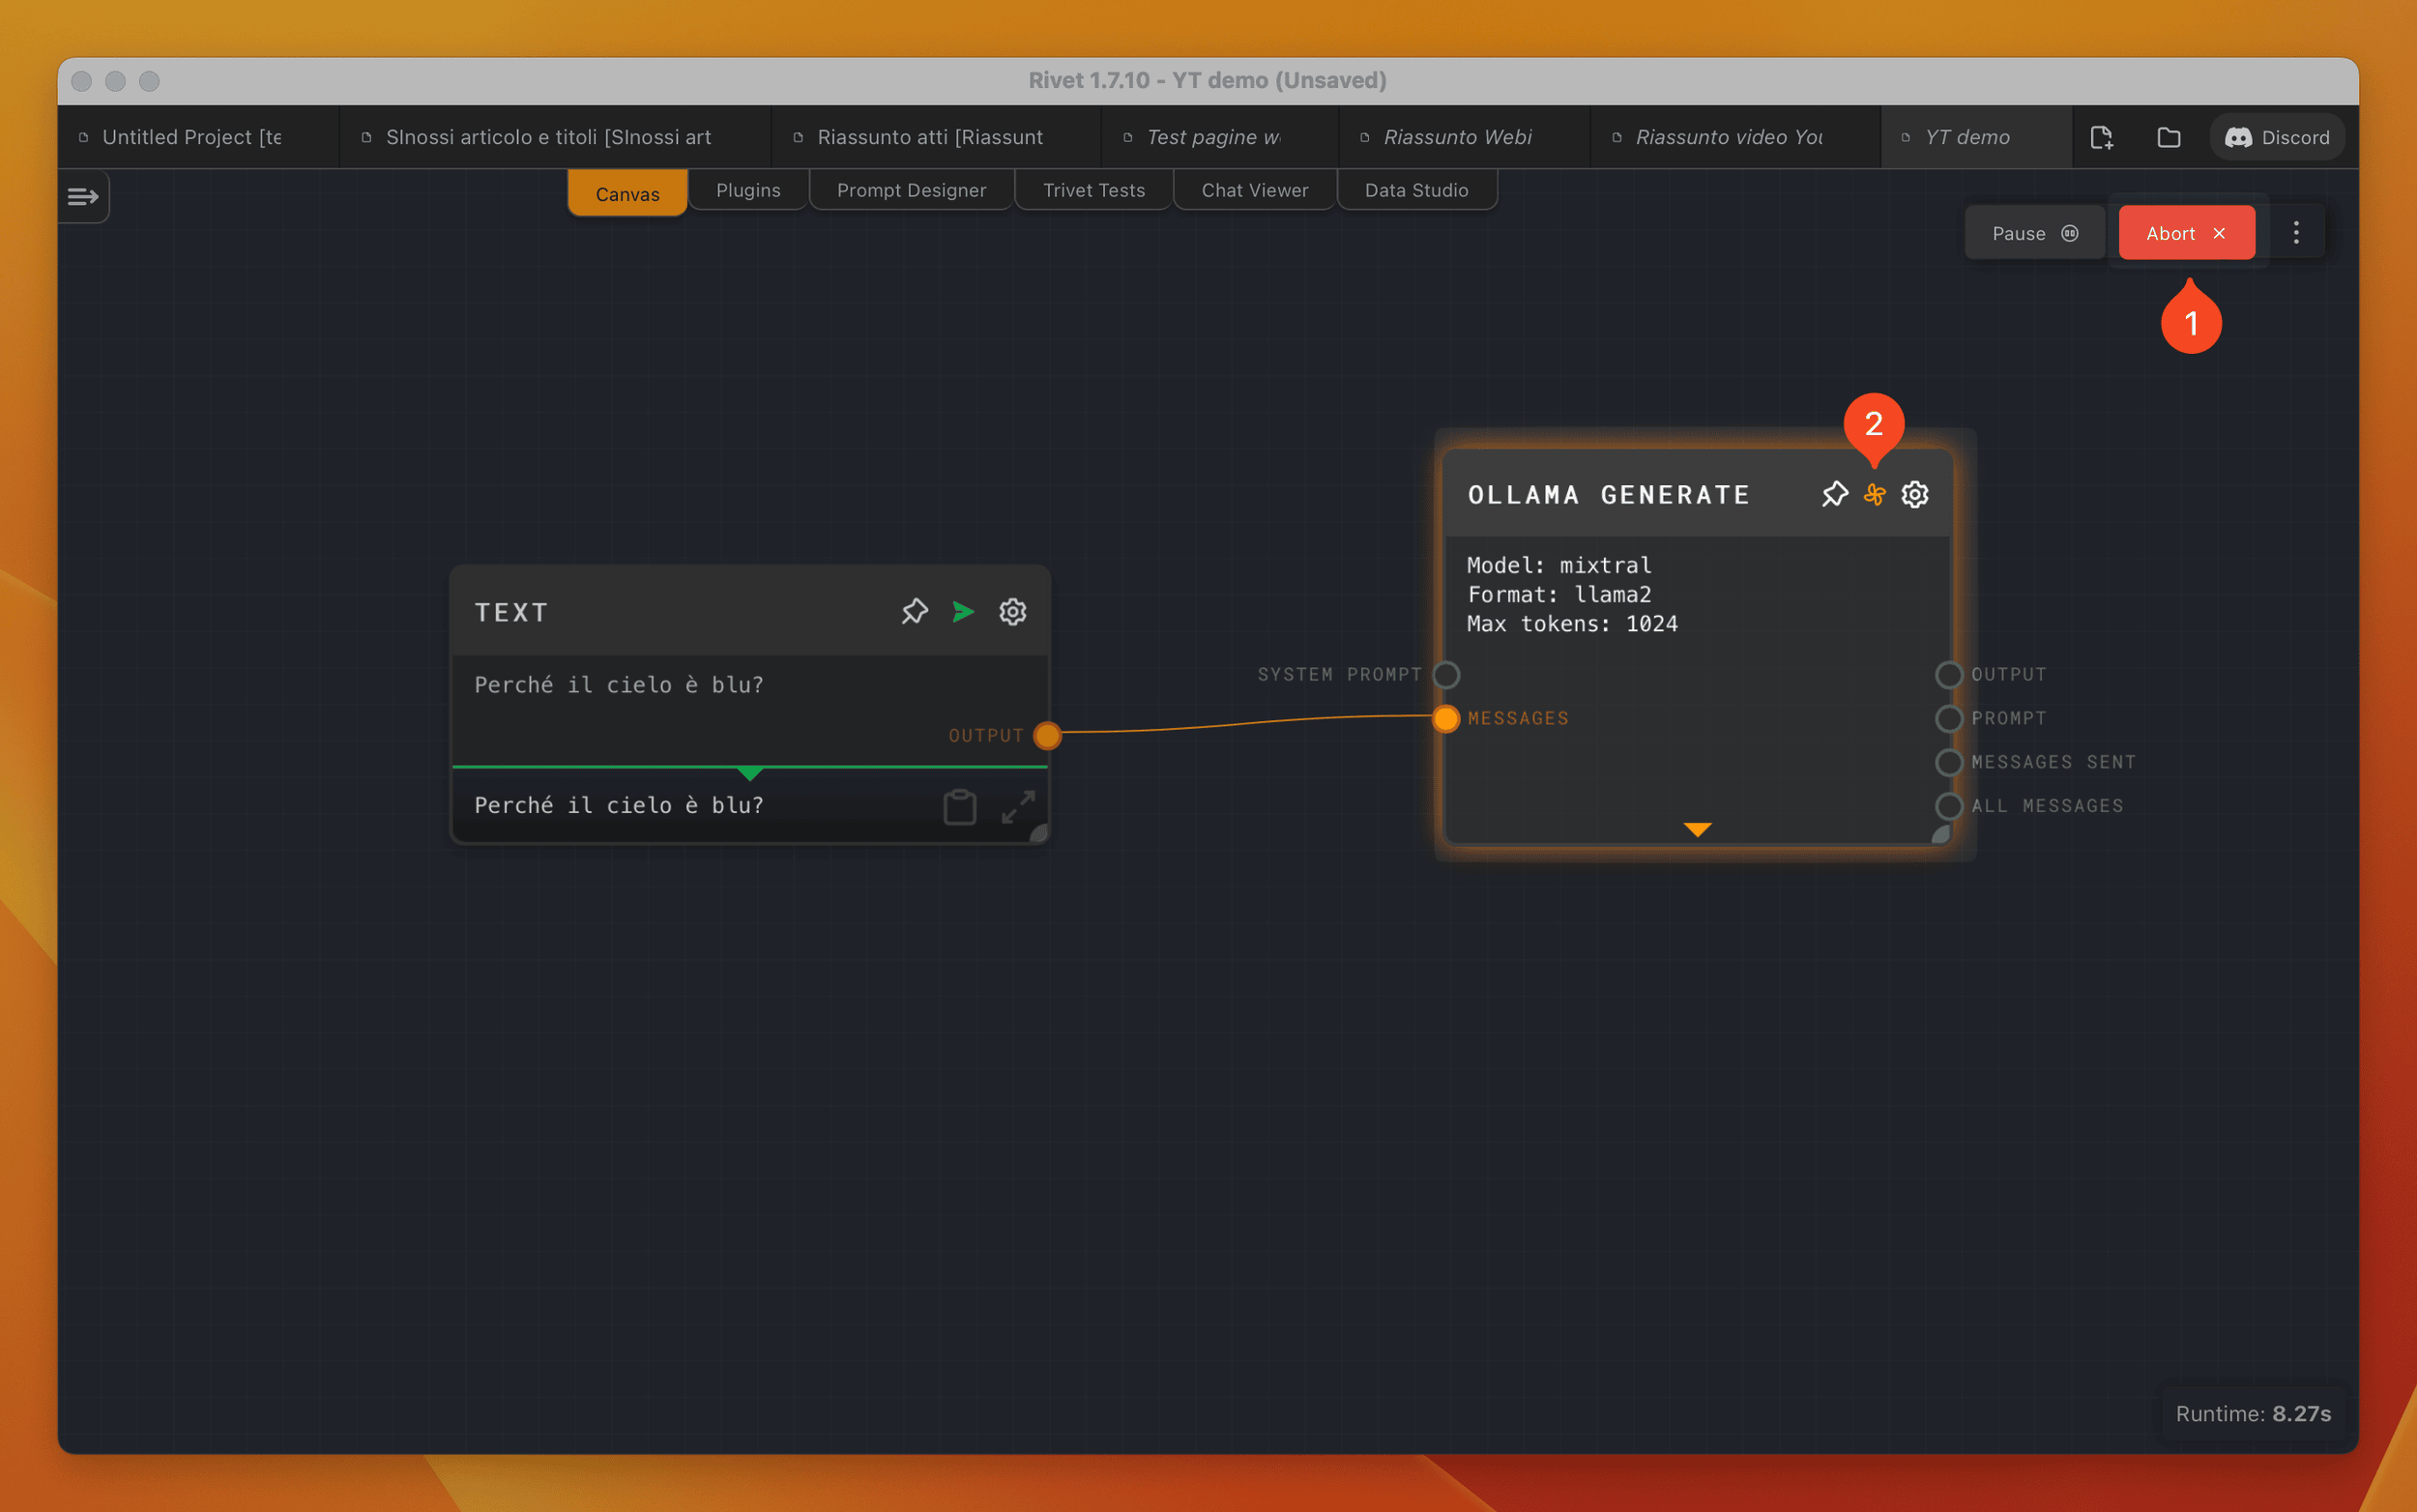2417x1512 pixels.
Task: Click the Text node output result text
Action: tap(619, 805)
